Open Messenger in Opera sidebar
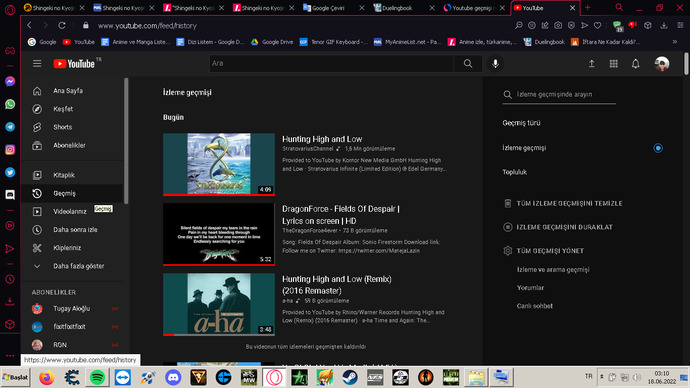The height and width of the screenshot is (388, 690). pos(10,81)
